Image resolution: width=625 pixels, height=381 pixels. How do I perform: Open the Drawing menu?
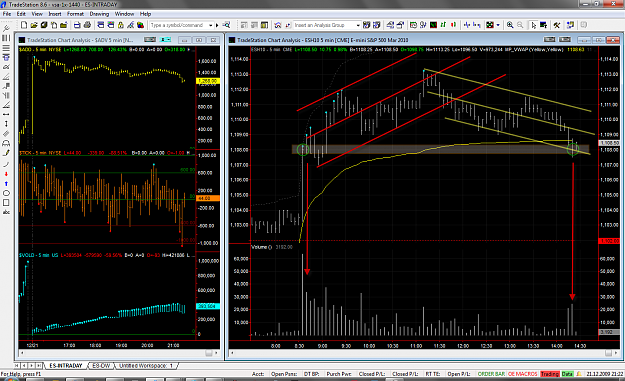99,14
